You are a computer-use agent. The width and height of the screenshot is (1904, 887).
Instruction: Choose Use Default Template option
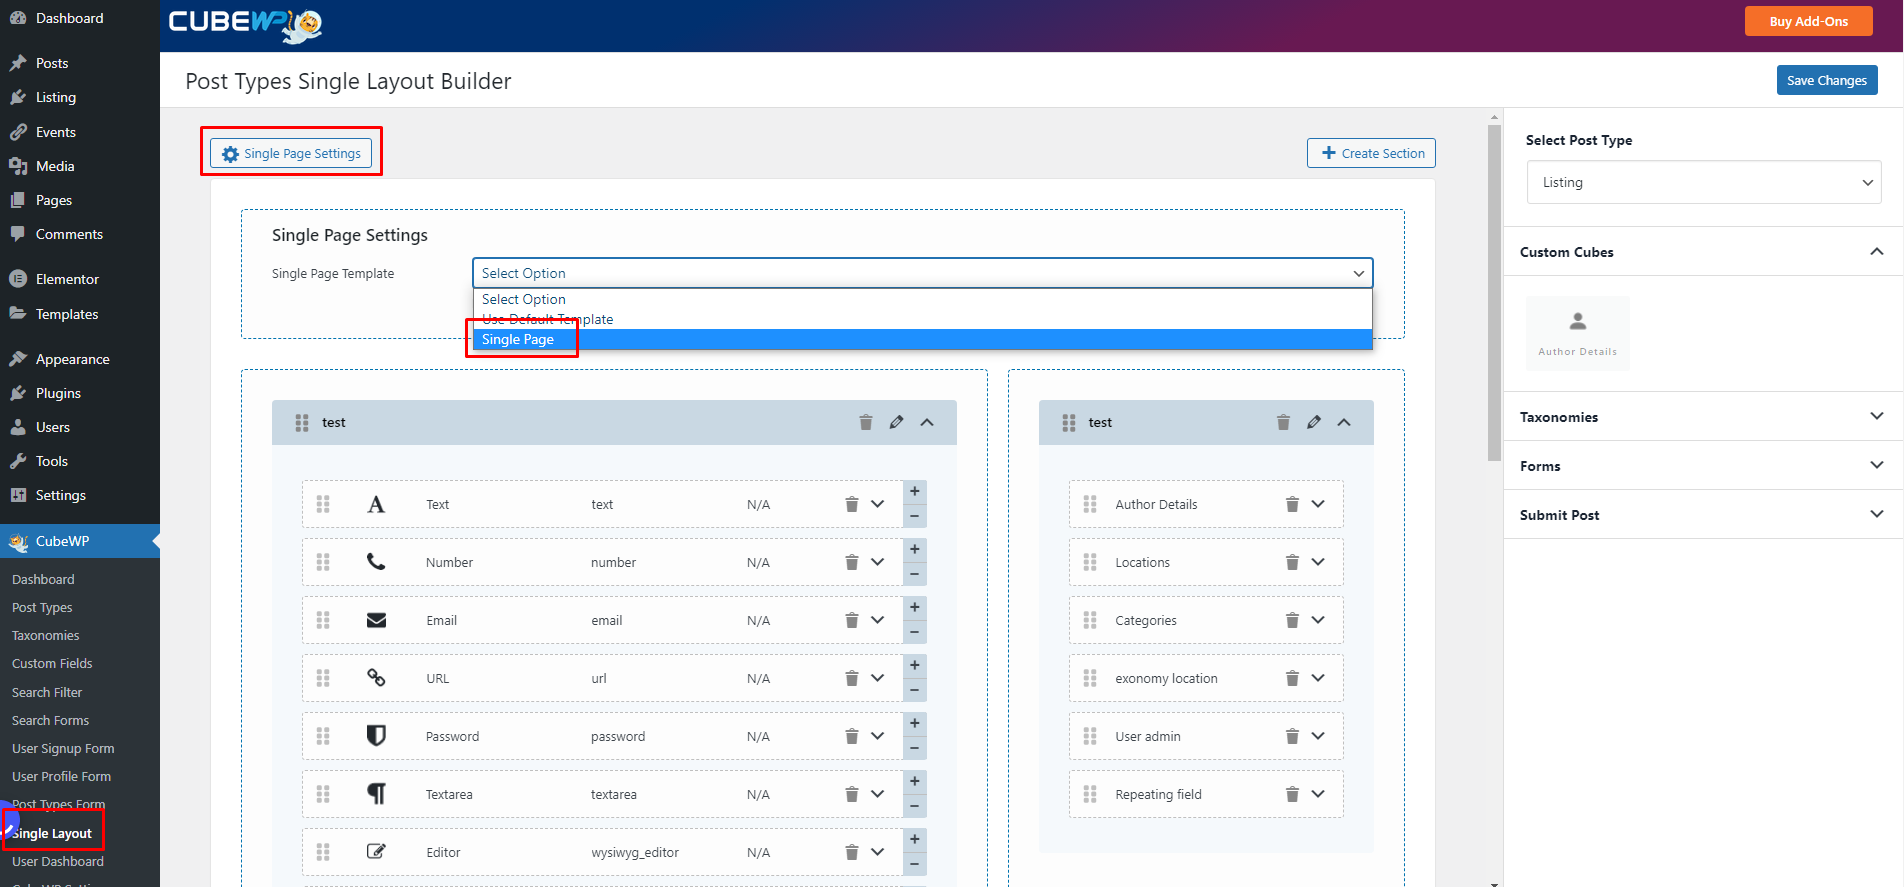922,320
